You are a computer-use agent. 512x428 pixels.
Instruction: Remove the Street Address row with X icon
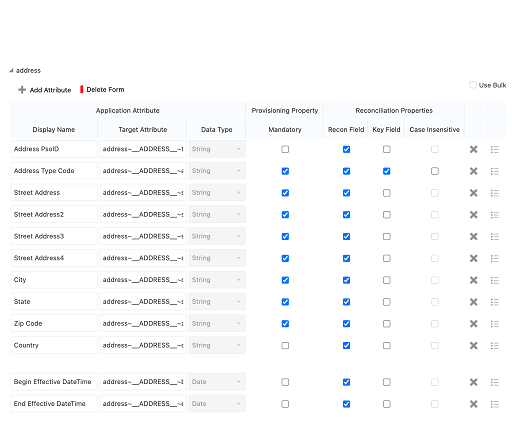[473, 193]
